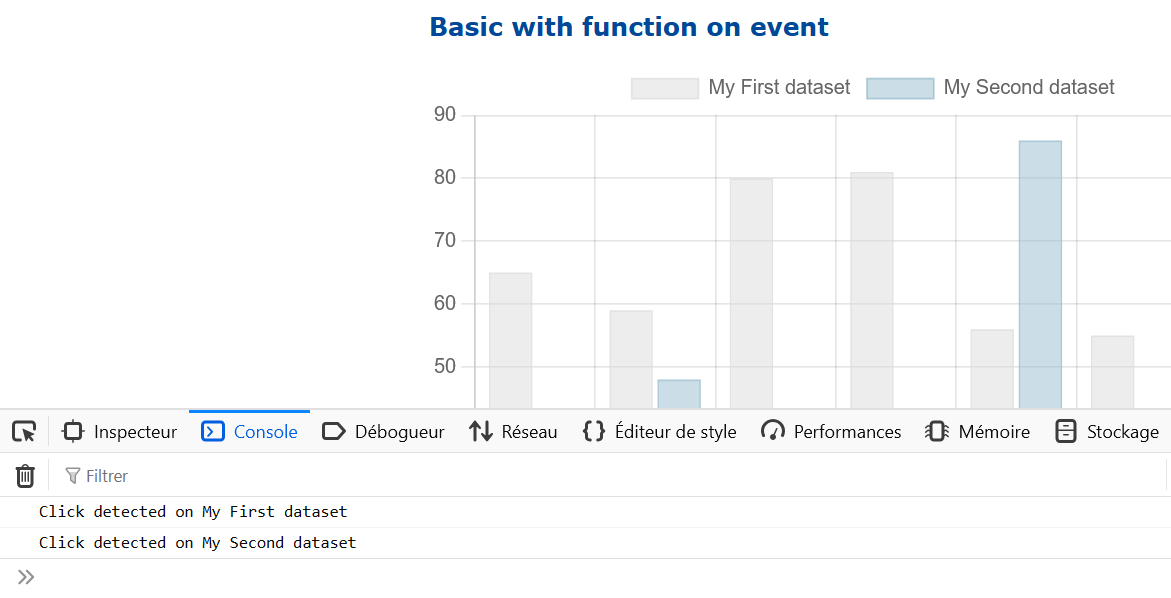Click the short blue bar near 48

679,394
